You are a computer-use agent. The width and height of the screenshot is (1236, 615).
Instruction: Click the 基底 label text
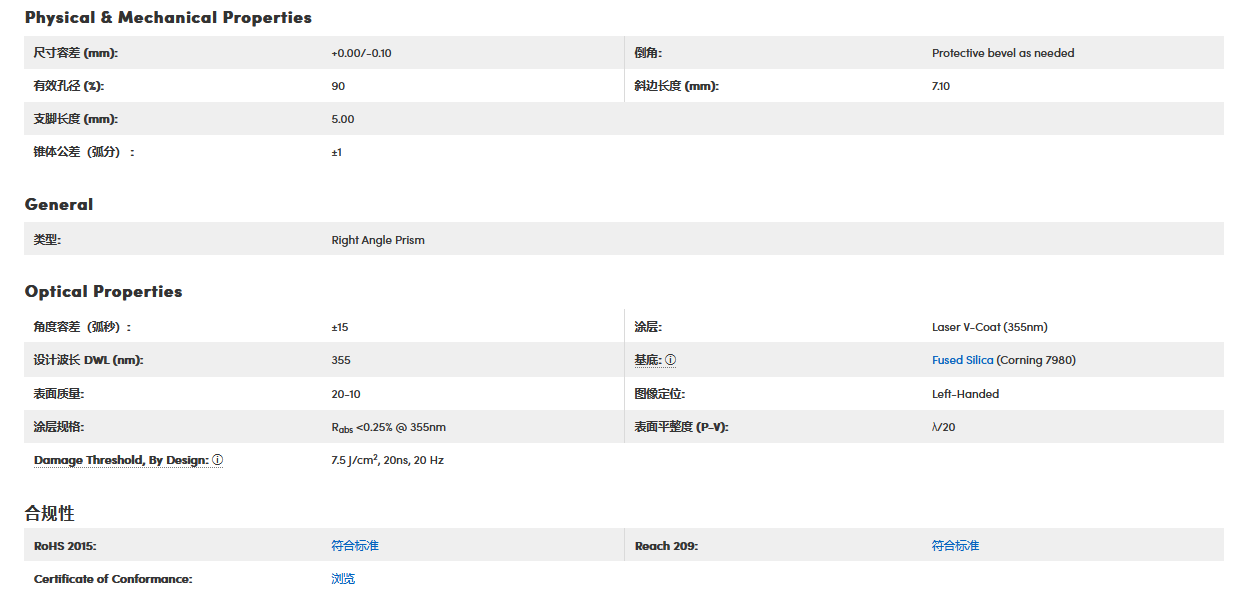pos(647,360)
